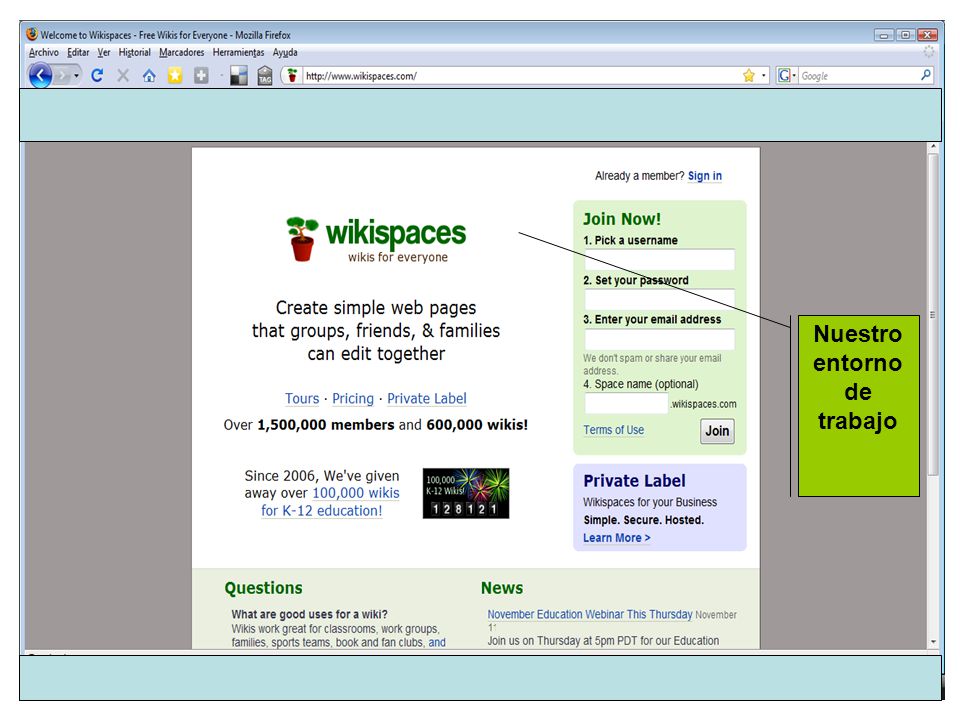Click the 'Join Now!' heading
960x720 pixels.
621,219
